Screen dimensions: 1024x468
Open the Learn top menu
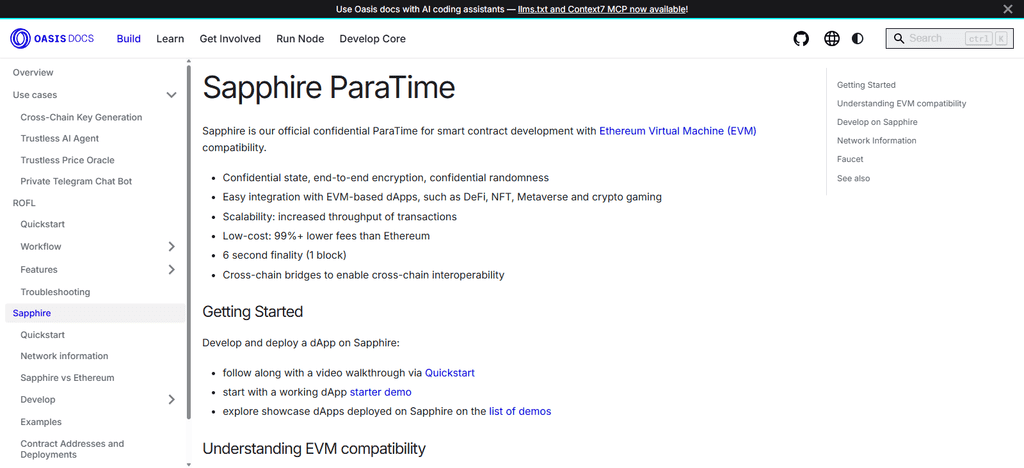tap(170, 39)
